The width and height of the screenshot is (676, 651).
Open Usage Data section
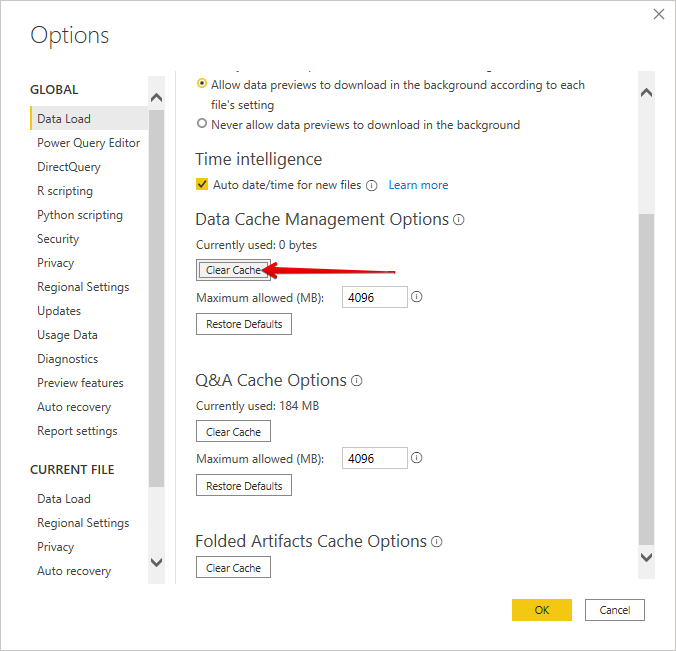click(x=67, y=335)
